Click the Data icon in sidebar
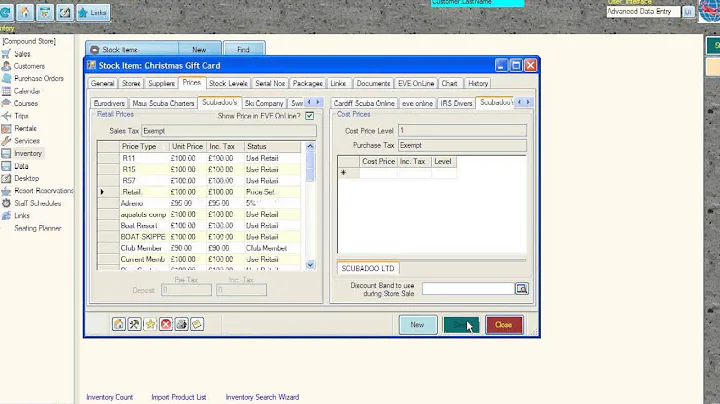Viewport: 720px width, 404px height. click(6, 166)
